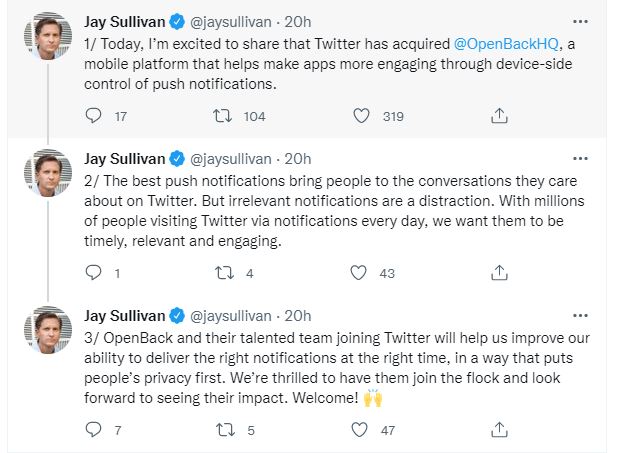Open the more options menu on third tweet
This screenshot has height=453, width=620.
(580, 316)
